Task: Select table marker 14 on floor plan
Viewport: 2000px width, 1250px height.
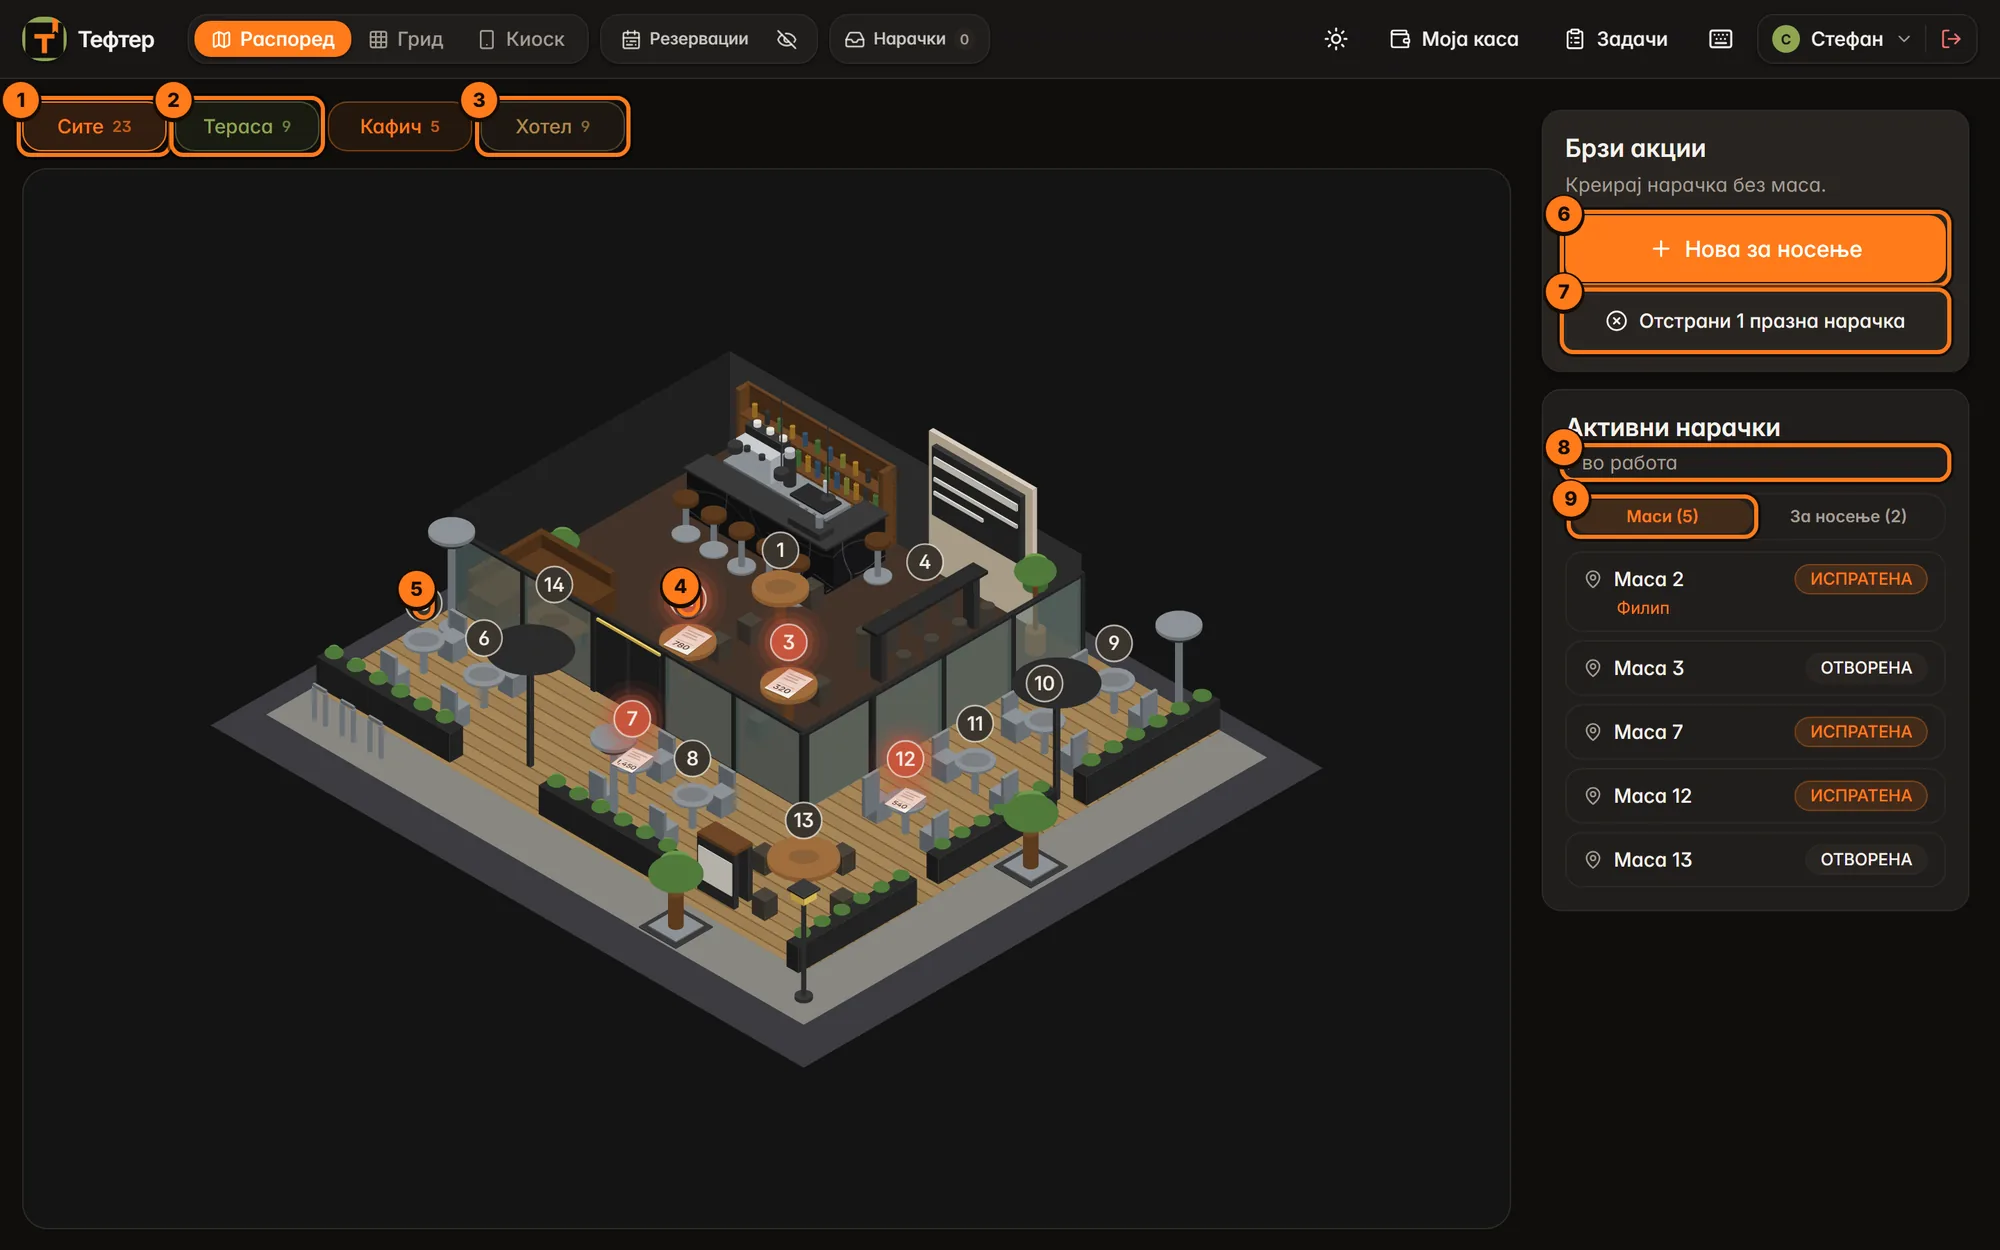Action: pyautogui.click(x=554, y=585)
